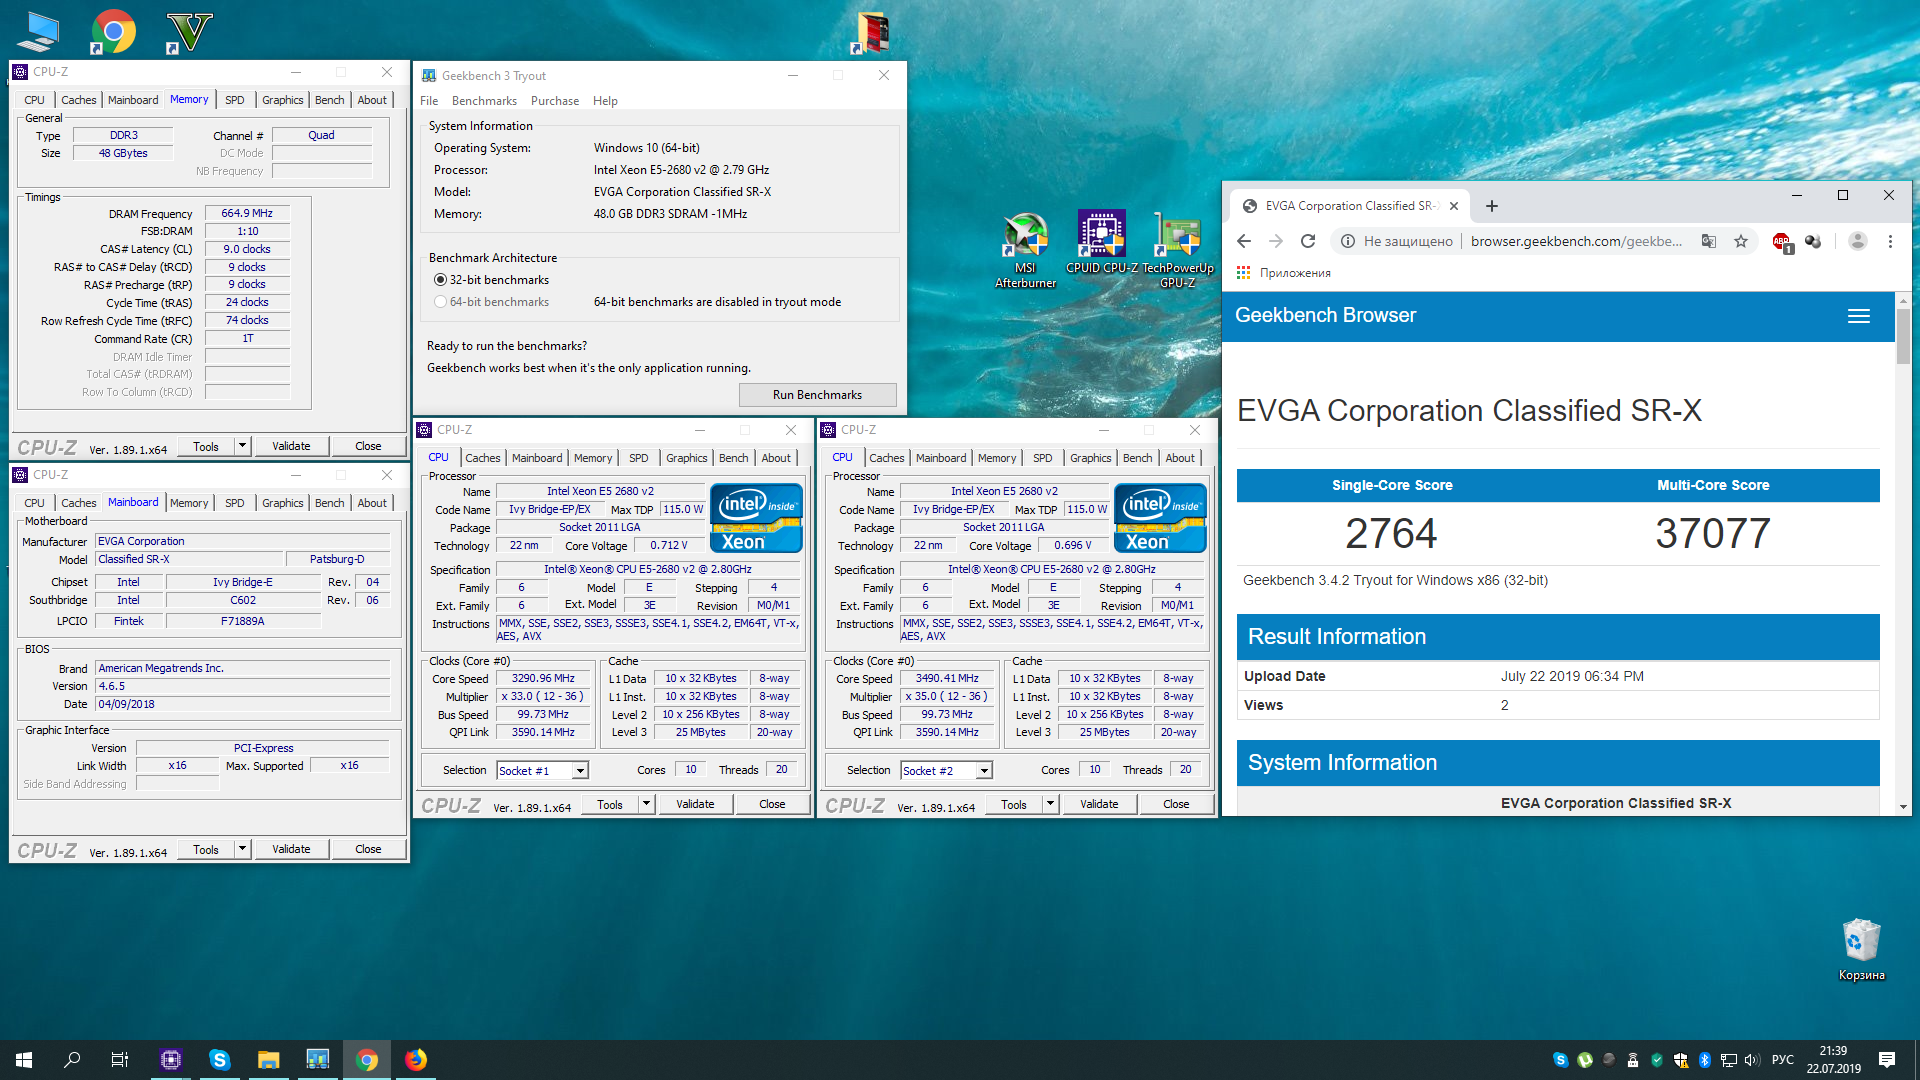Click the translate page icon in address bar
1920x1080 pixels.
pyautogui.click(x=1709, y=241)
